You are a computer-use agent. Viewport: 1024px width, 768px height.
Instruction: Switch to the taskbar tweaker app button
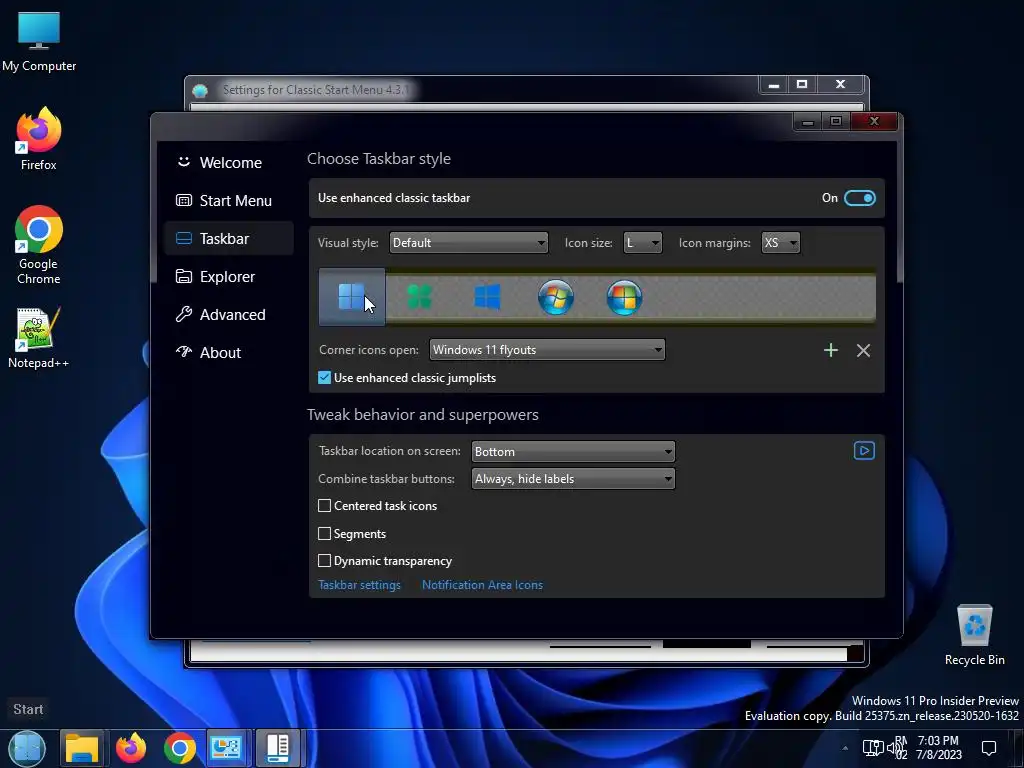[278, 748]
